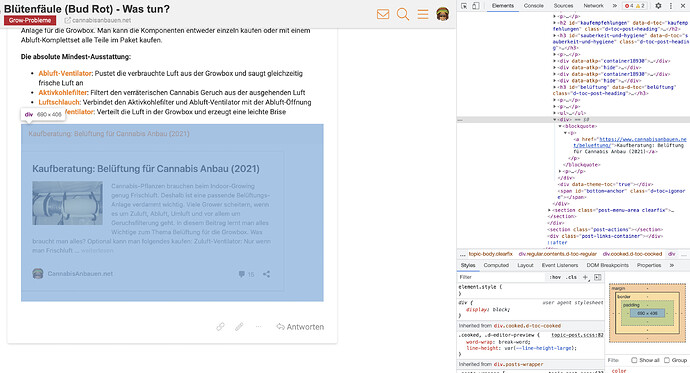Switch to the Elements tab

click(503, 6)
